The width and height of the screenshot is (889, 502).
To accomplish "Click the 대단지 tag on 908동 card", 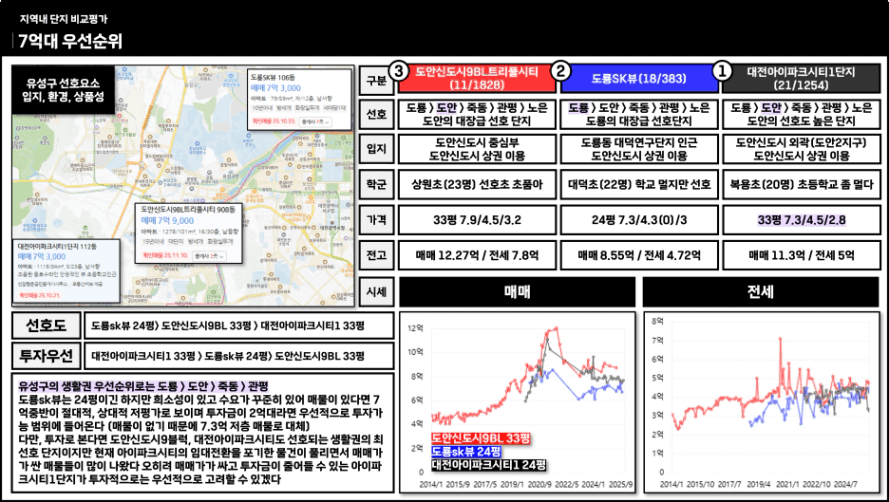I will click(176, 241).
